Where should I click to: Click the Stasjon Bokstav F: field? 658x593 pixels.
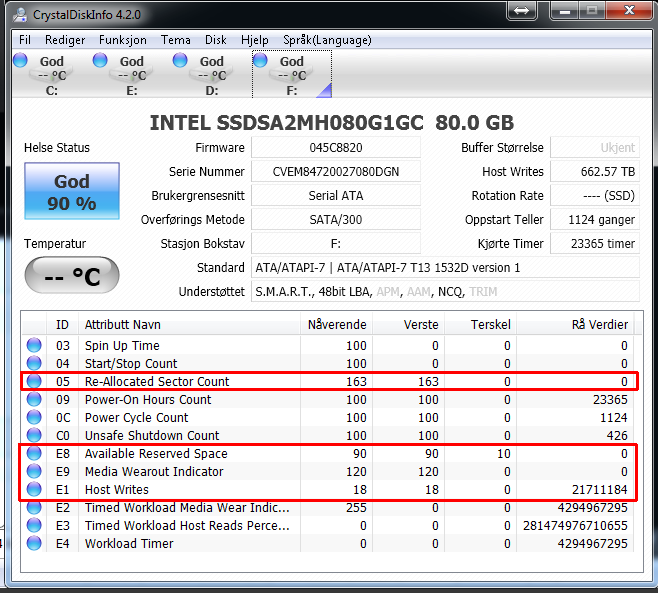pyautogui.click(x=336, y=243)
